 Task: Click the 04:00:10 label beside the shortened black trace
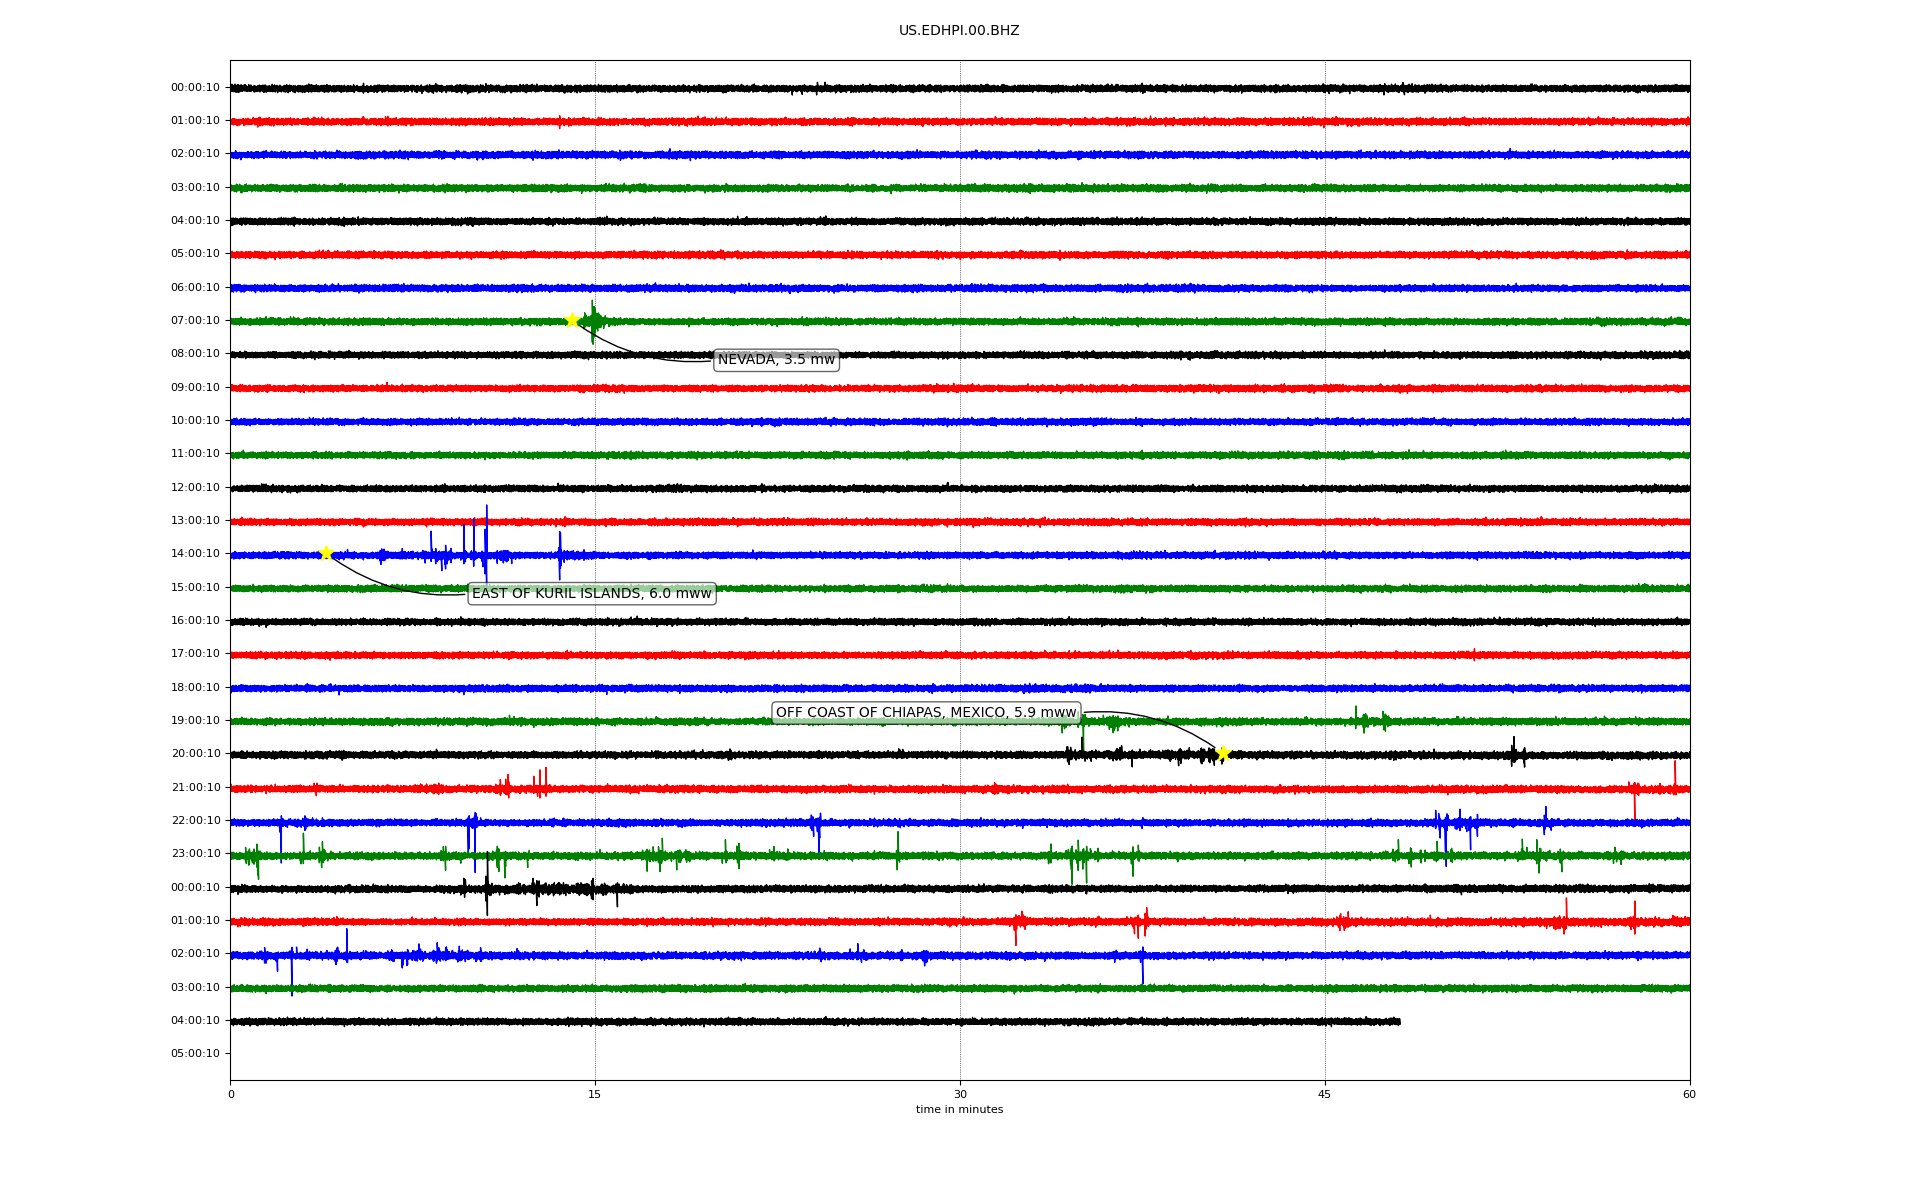tap(195, 1021)
